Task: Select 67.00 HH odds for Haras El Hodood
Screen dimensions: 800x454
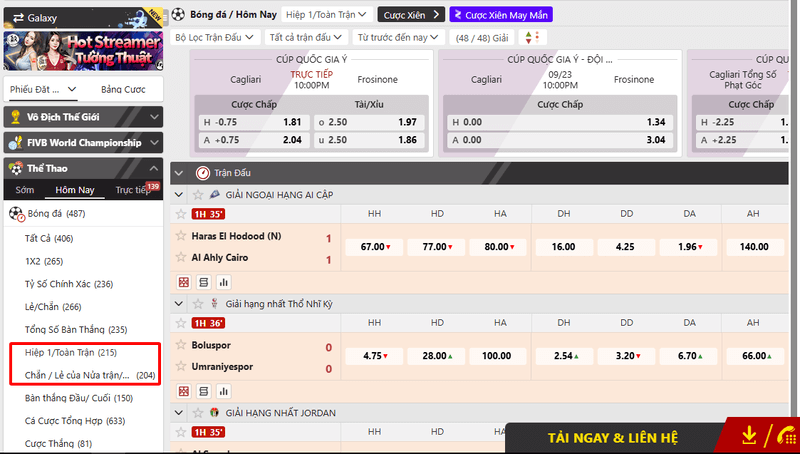Action: (x=374, y=246)
